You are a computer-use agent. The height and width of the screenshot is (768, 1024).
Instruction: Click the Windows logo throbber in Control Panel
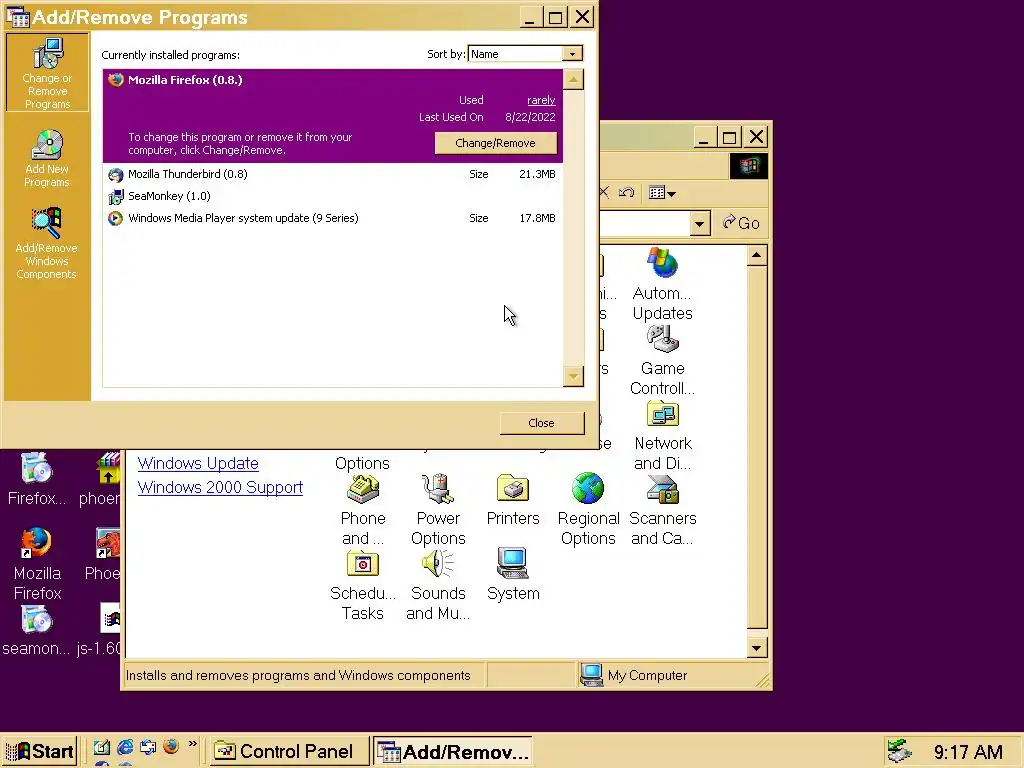748,166
